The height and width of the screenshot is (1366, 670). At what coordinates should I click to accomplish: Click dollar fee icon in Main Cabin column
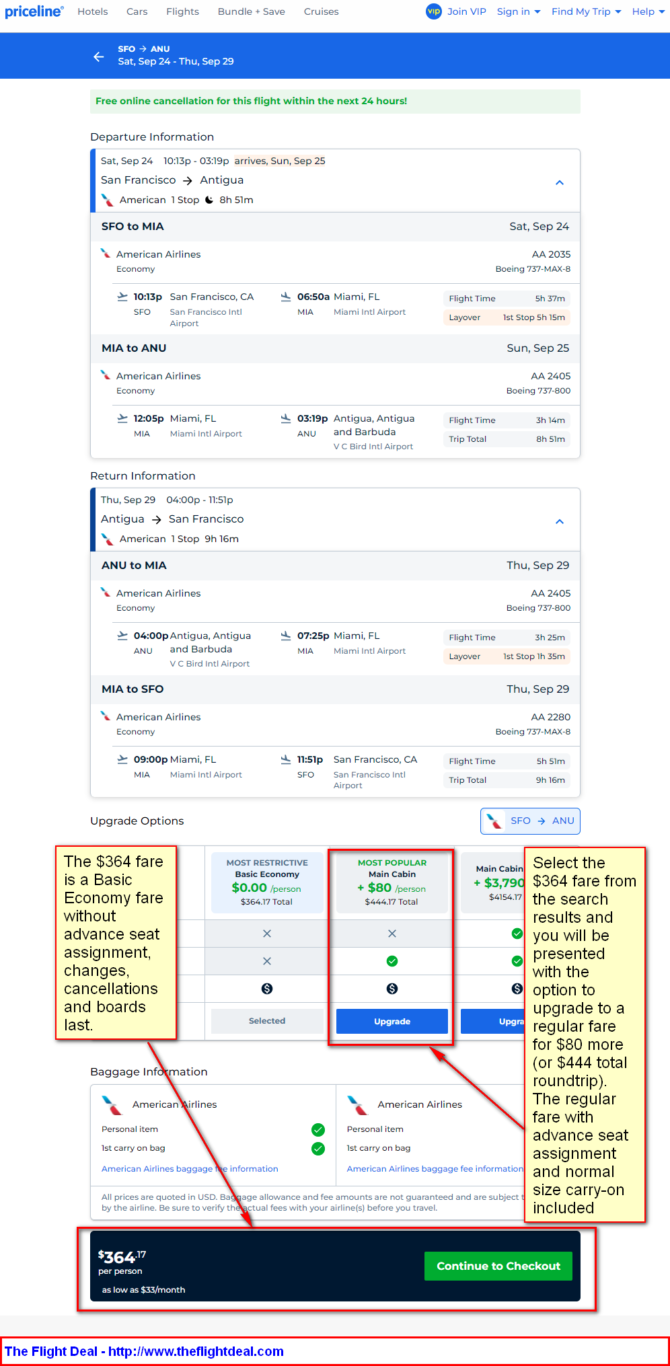click(x=392, y=989)
